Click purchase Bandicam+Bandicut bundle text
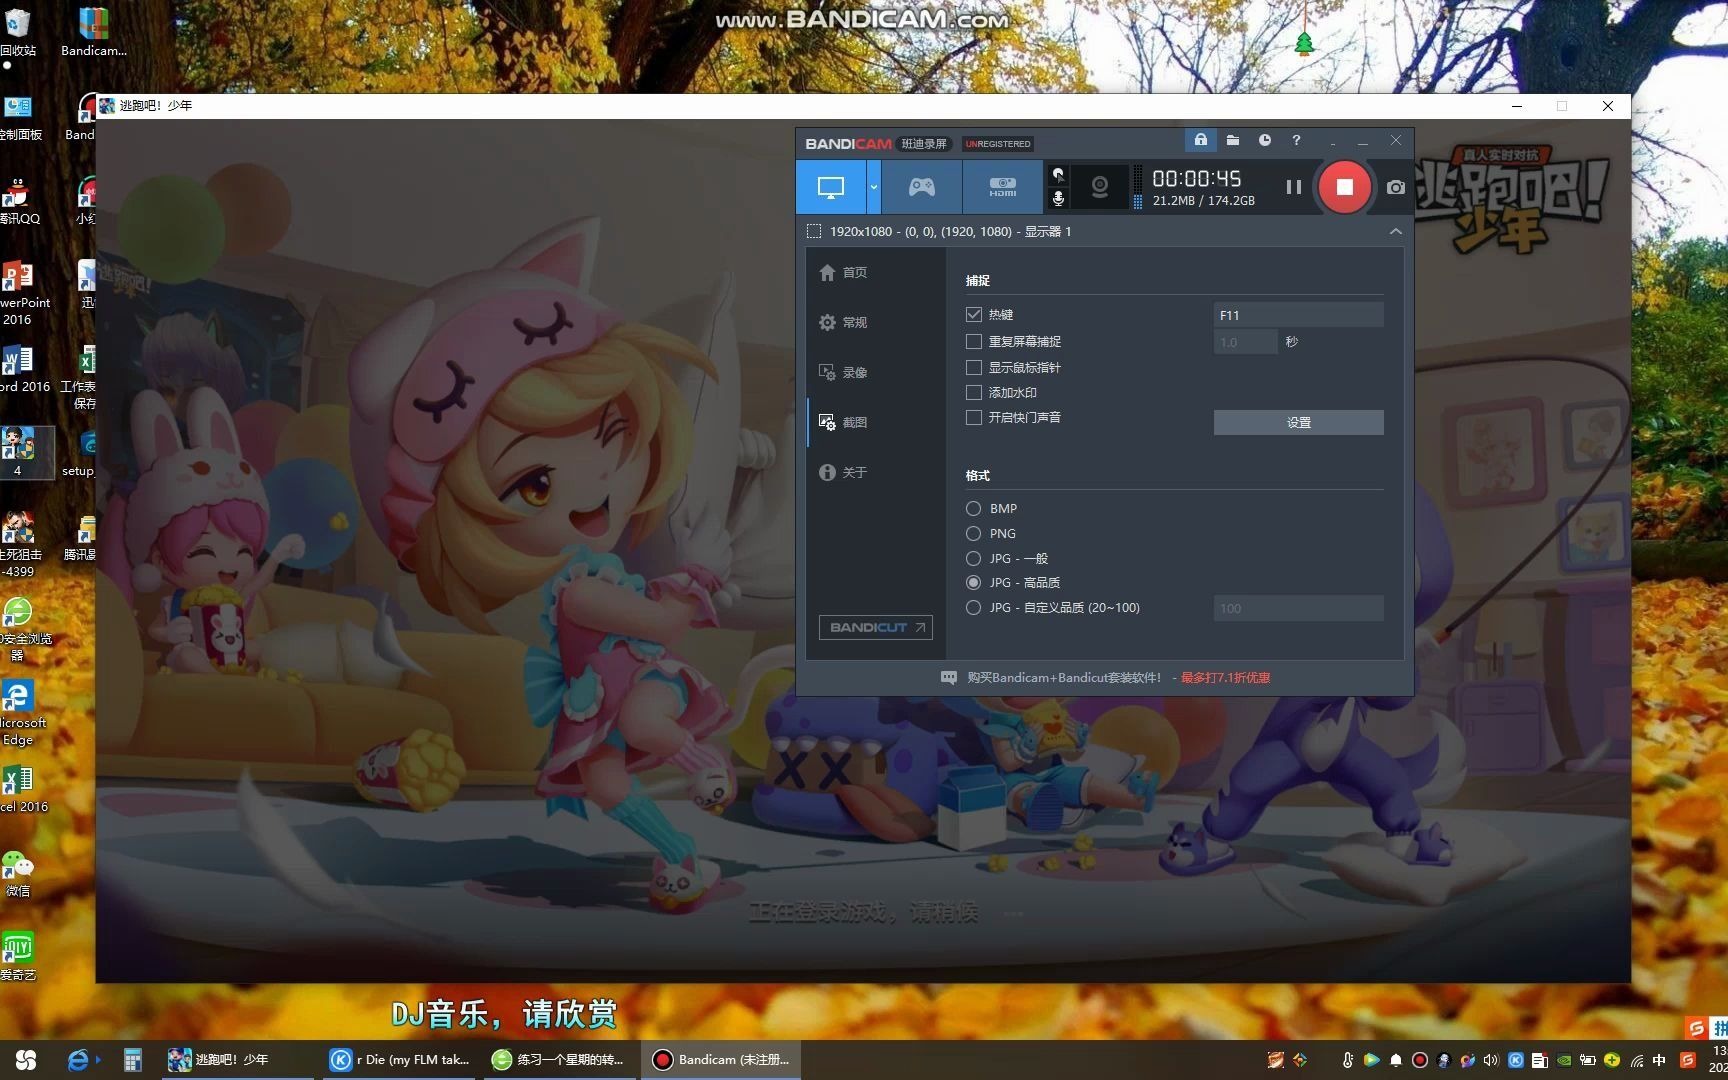 coord(1064,678)
